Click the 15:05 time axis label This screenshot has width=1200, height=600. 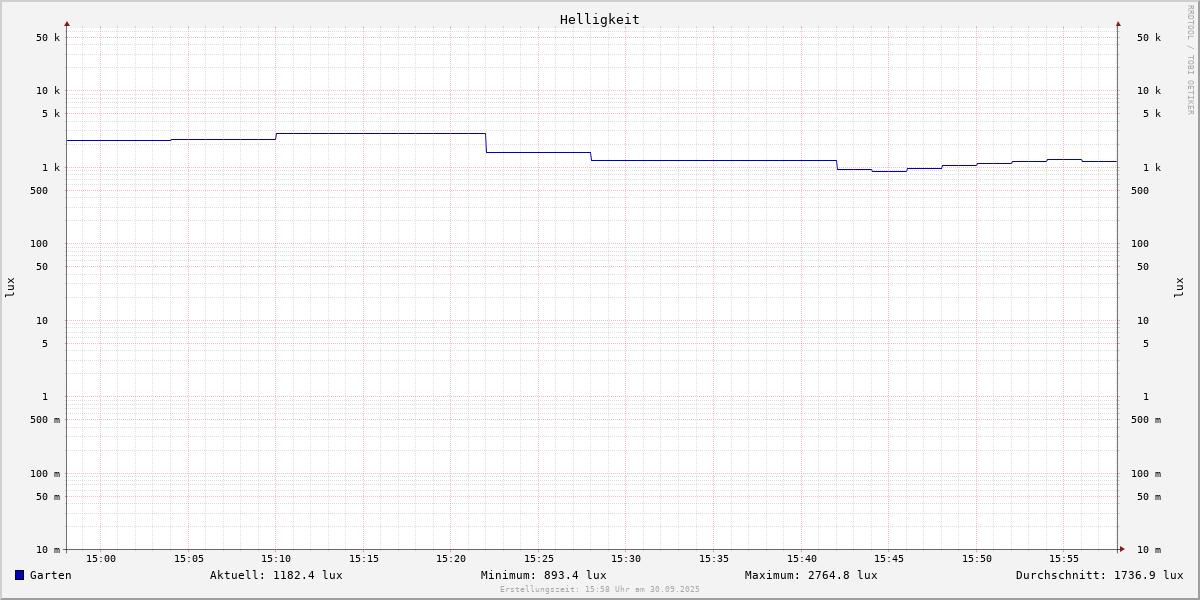[x=189, y=559]
